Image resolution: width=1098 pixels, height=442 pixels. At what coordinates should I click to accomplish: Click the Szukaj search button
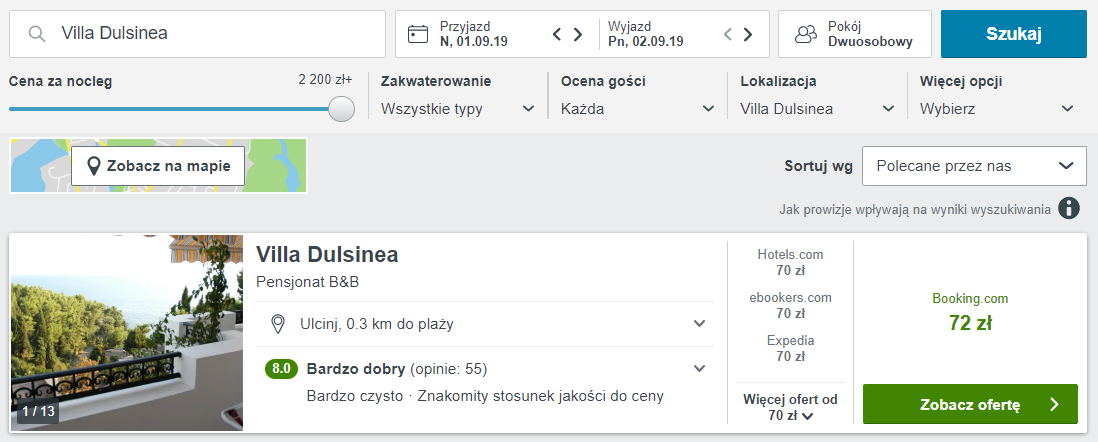[1014, 34]
